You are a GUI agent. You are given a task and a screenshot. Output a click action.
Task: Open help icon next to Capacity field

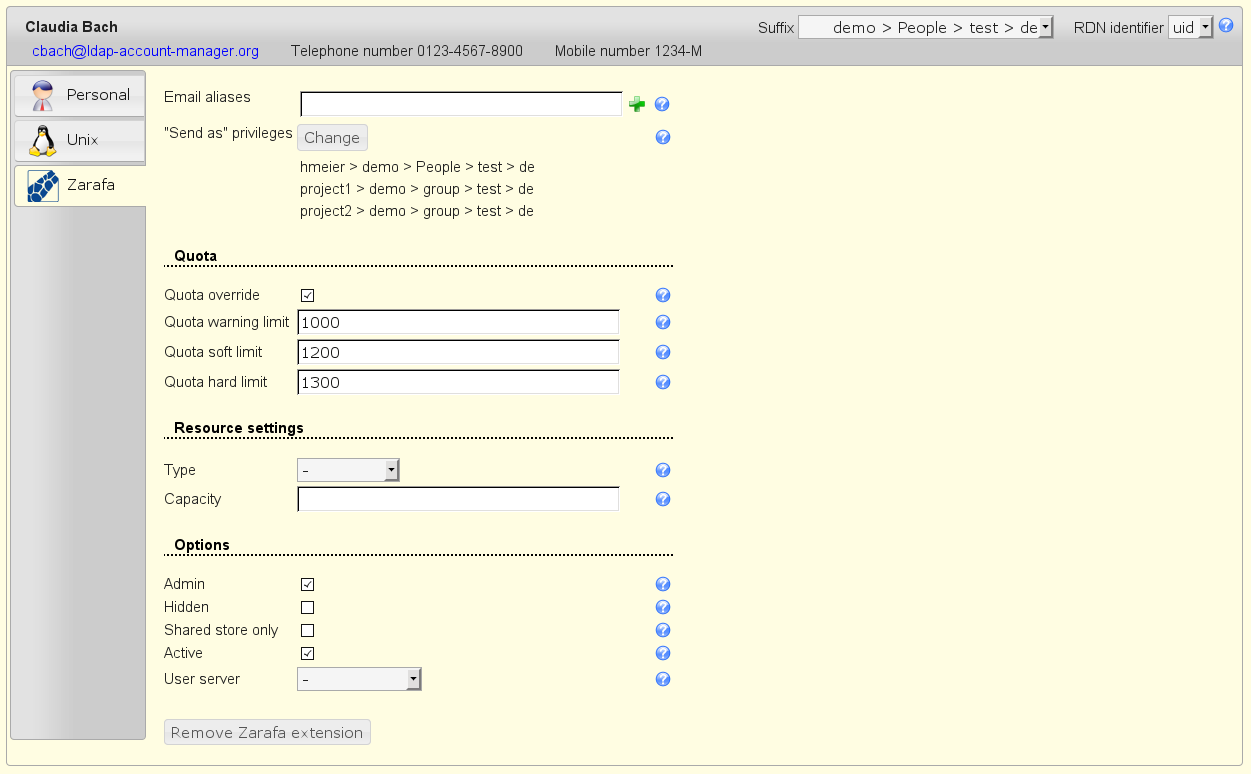(662, 499)
